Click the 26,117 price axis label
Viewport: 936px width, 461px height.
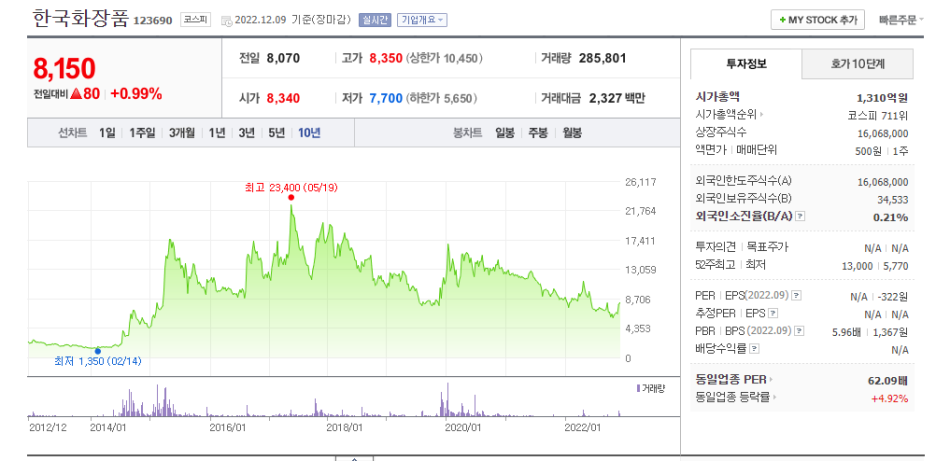pos(643,182)
